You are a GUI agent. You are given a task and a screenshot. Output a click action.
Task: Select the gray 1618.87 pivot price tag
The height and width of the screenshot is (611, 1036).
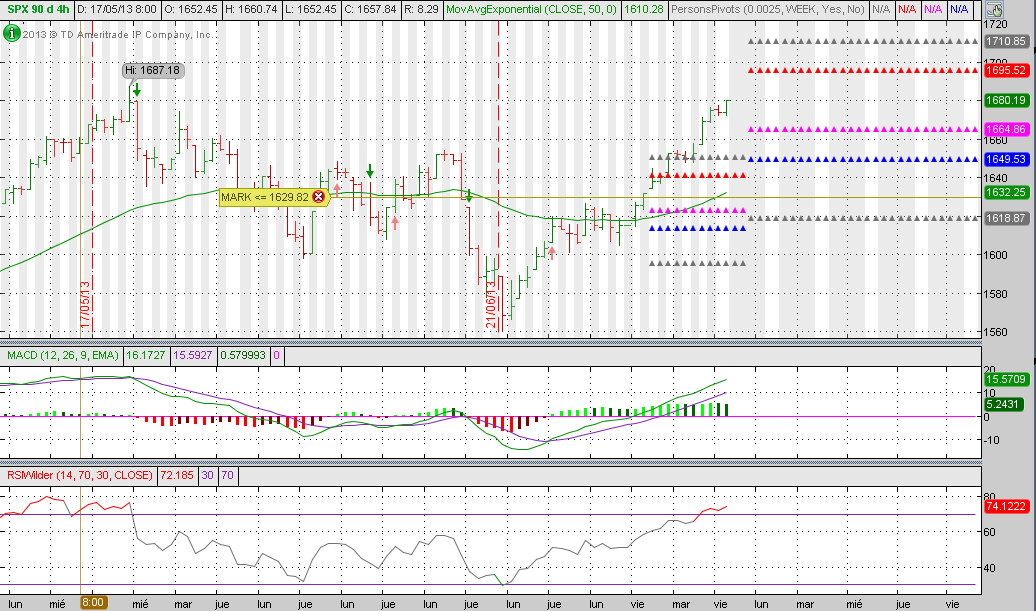(x=1006, y=218)
